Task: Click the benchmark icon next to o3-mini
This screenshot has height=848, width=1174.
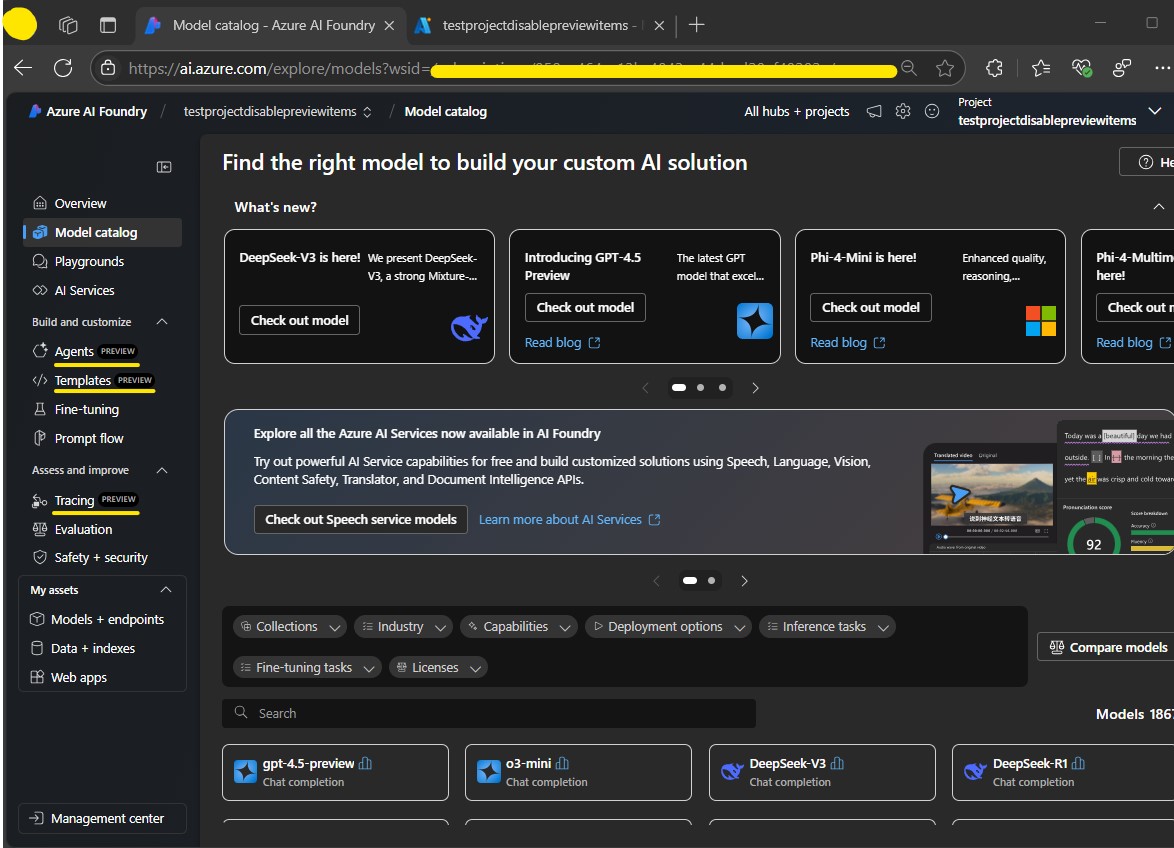Action: coord(562,763)
